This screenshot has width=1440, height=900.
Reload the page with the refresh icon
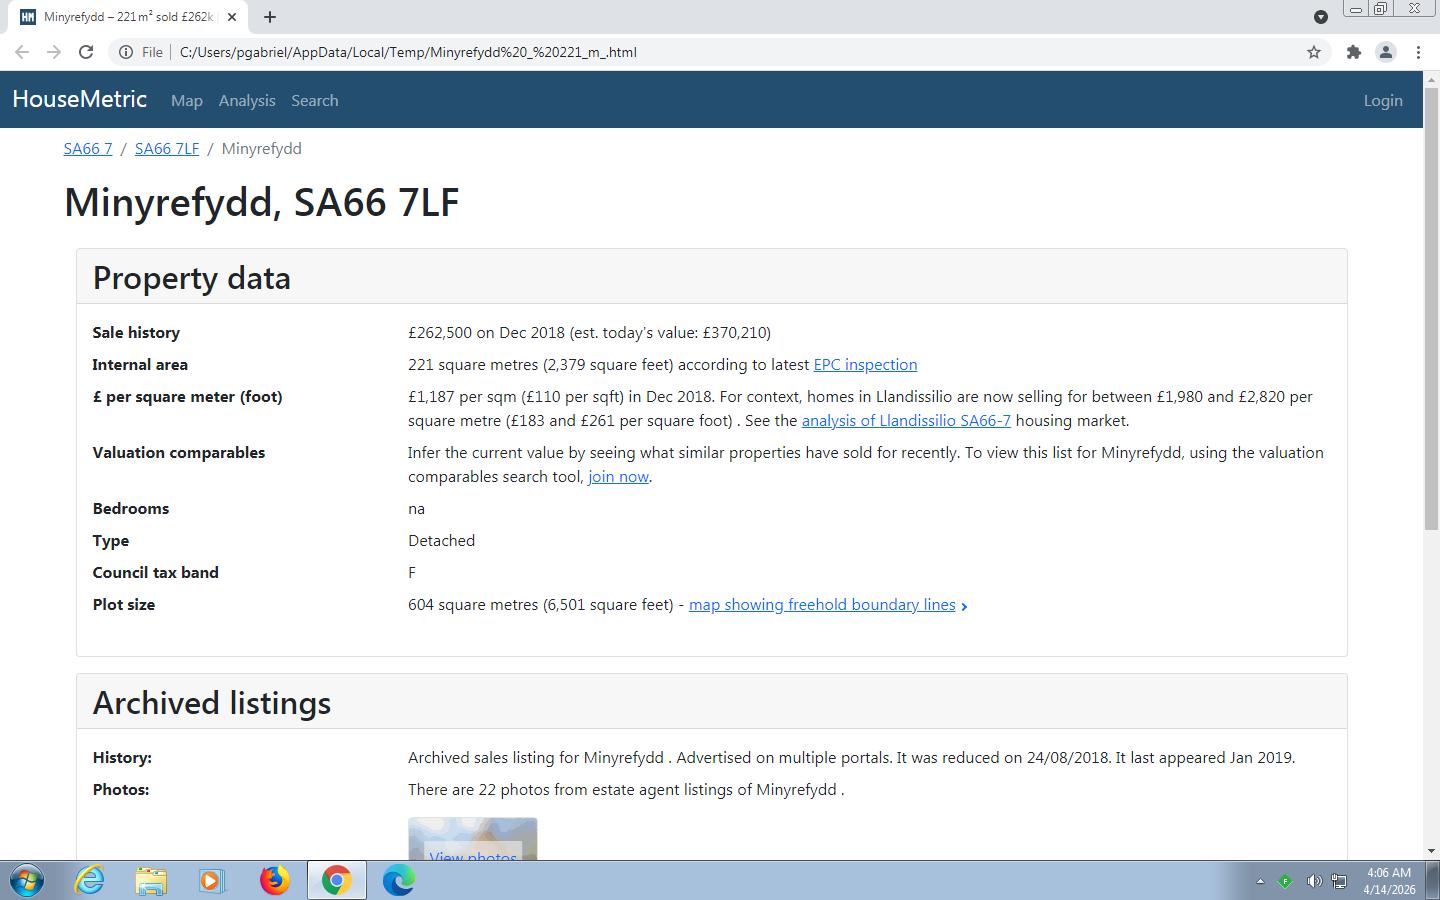point(86,52)
